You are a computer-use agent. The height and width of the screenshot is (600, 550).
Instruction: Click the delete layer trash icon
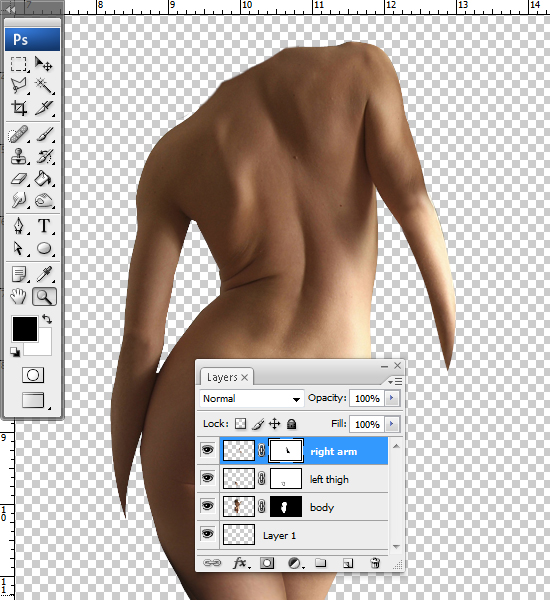pyautogui.click(x=375, y=563)
